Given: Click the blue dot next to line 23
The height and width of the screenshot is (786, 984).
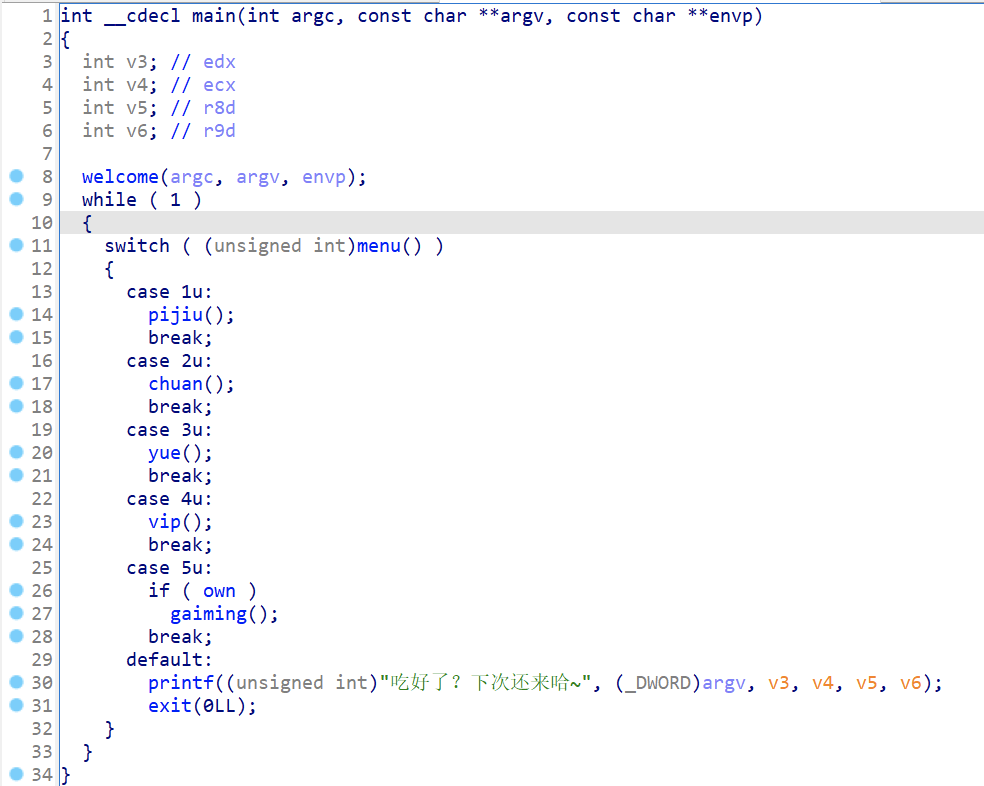Looking at the screenshot, I should [16, 521].
